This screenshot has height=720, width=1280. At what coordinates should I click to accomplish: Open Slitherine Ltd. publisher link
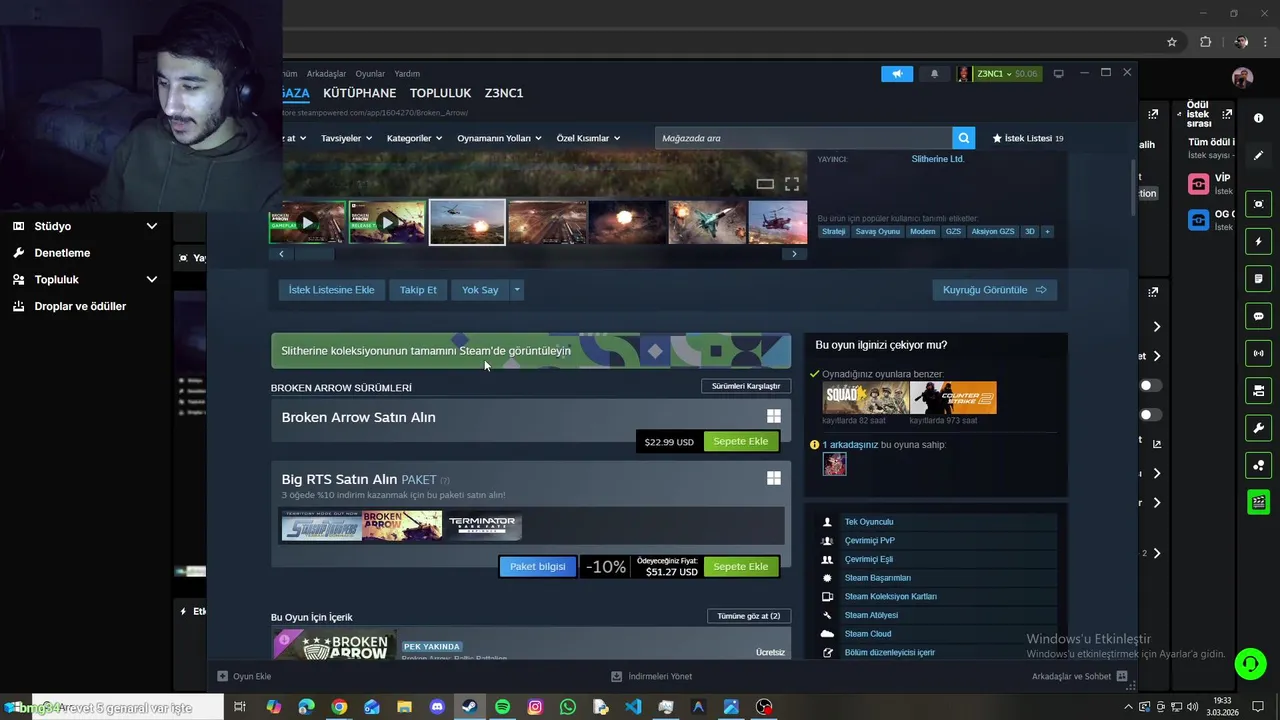point(938,159)
